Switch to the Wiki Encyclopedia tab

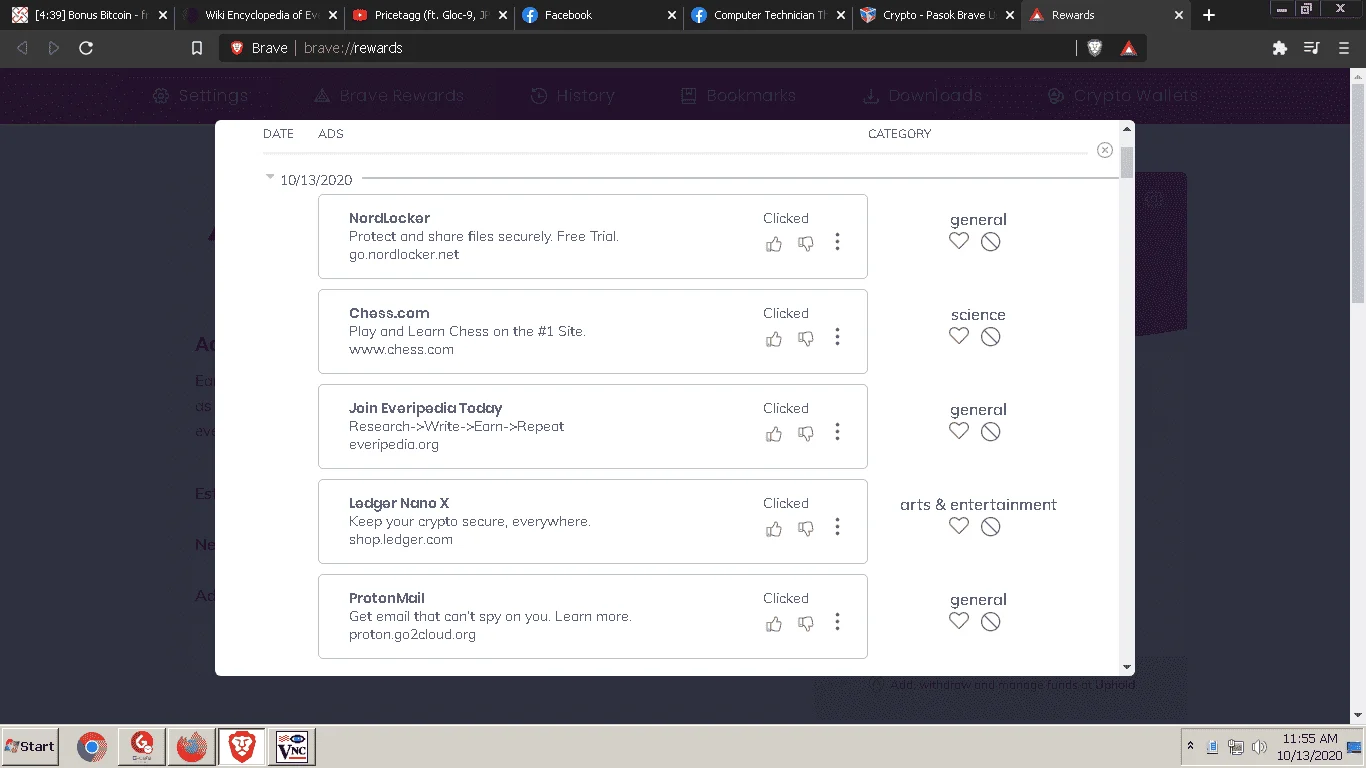[258, 15]
